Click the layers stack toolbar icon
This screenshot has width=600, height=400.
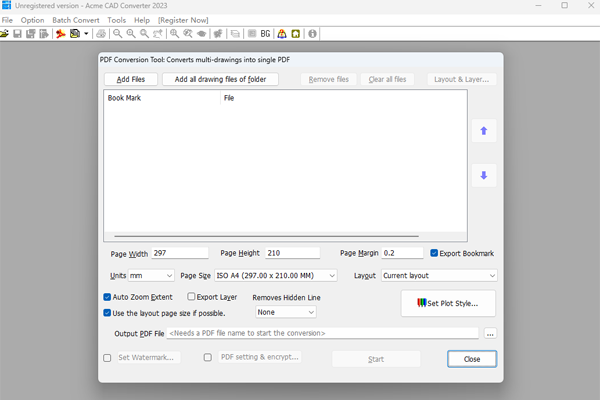pos(235,34)
